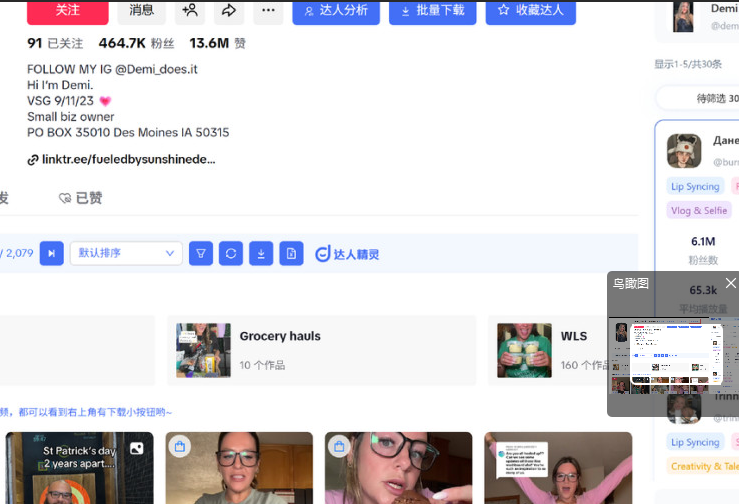Screen dimensions: 739x504
Task: Click the 464.7K 粉丝 followers count
Action: pyautogui.click(x=137, y=43)
